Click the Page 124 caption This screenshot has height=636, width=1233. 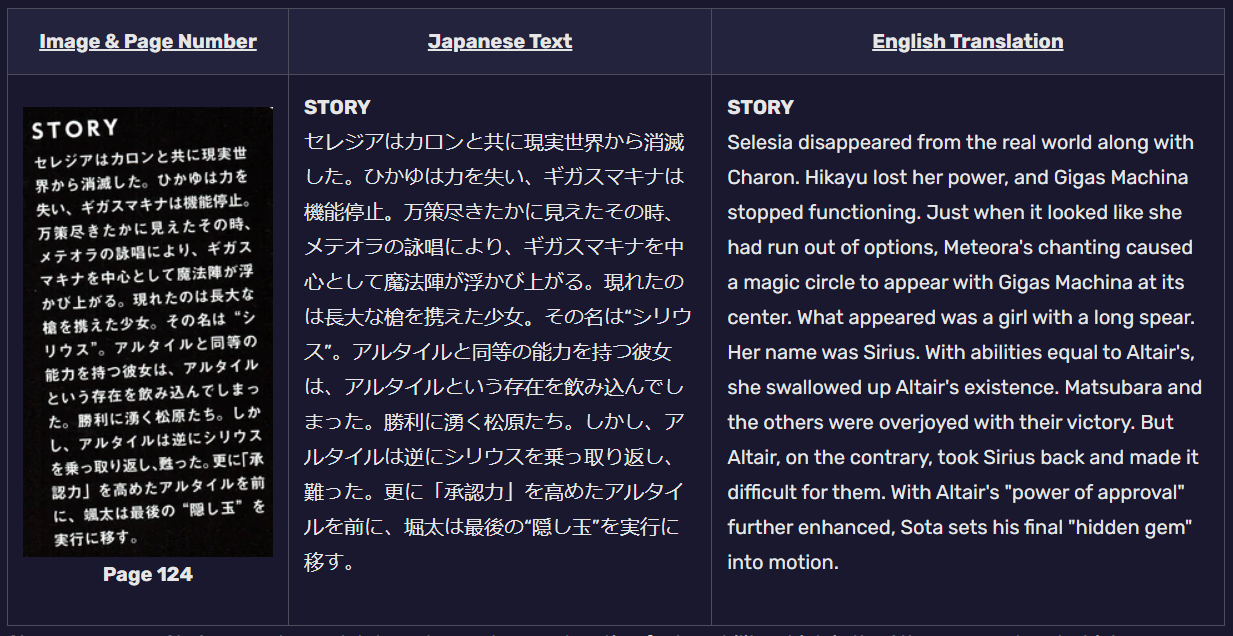148,574
